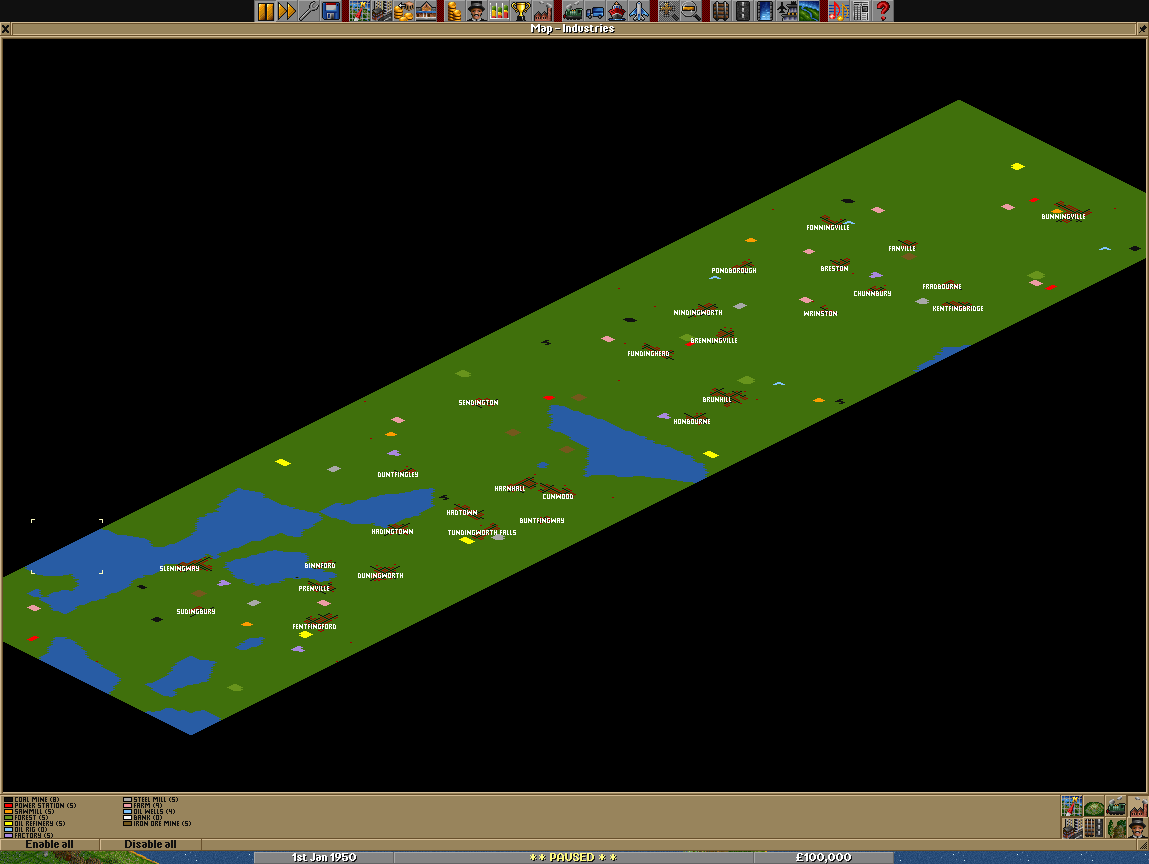Click the Map - Industries title bar
Image resolution: width=1149 pixels, height=864 pixels.
point(573,29)
